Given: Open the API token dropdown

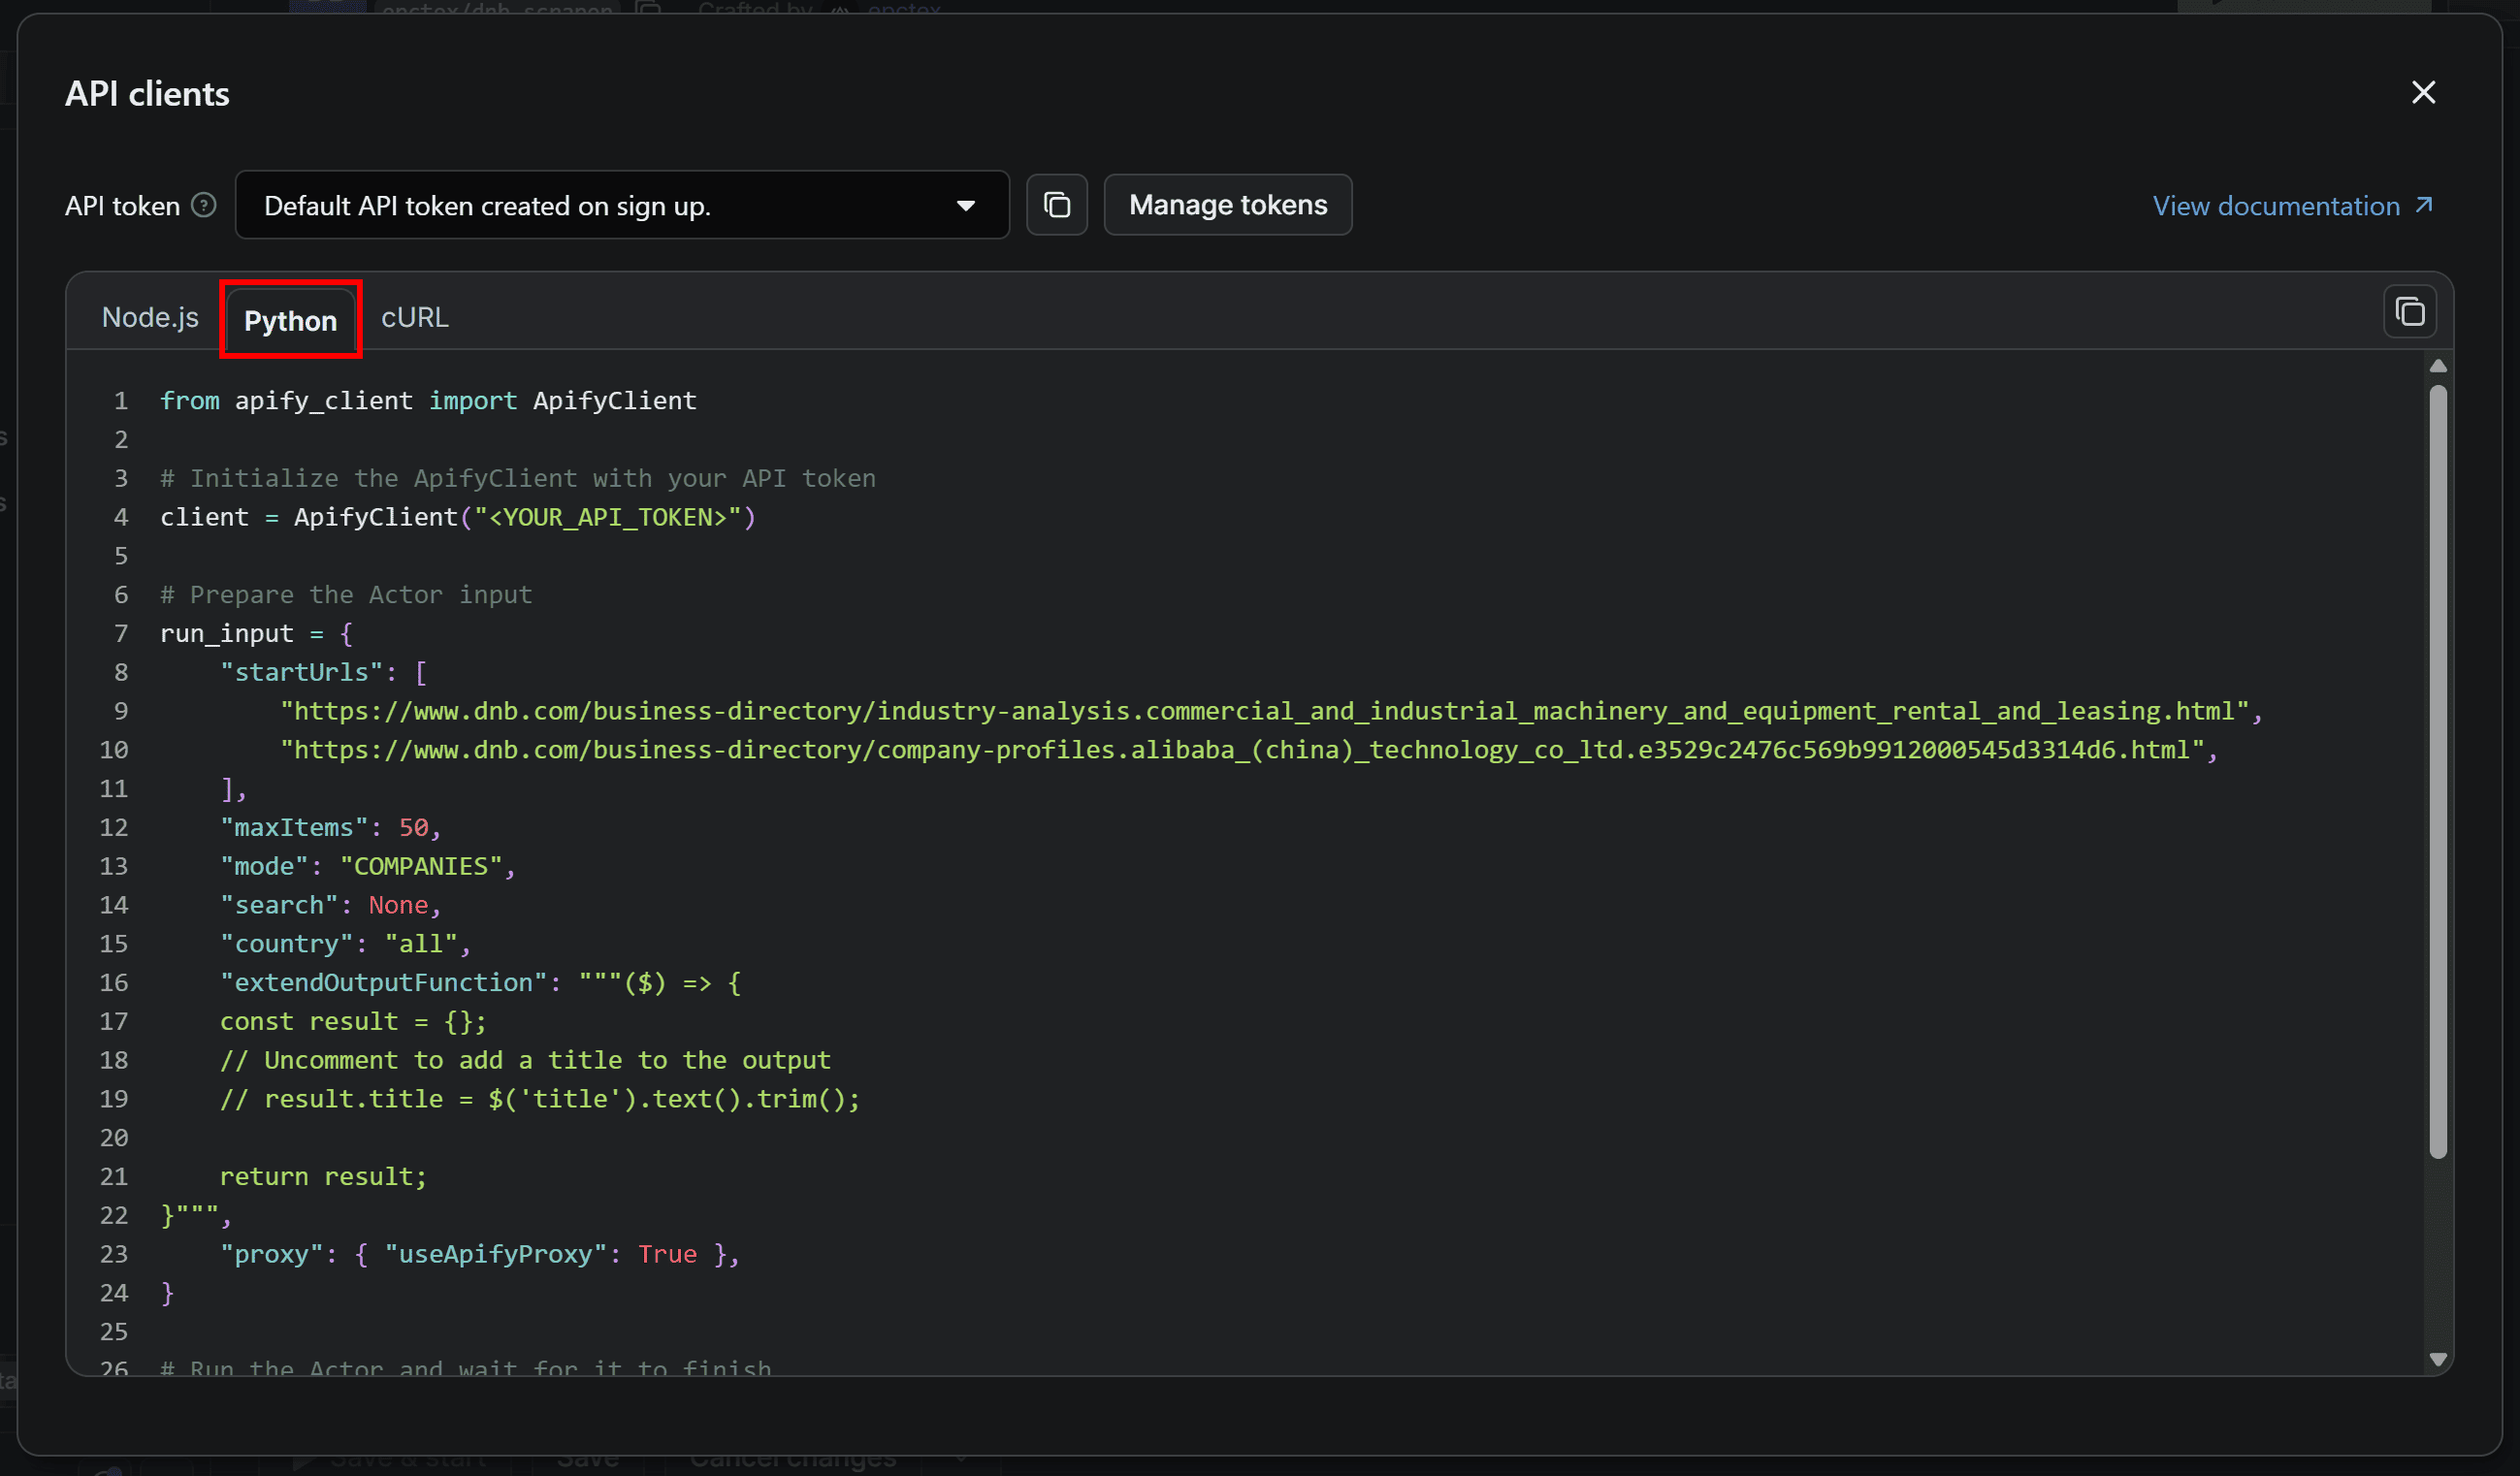Looking at the screenshot, I should pos(622,205).
